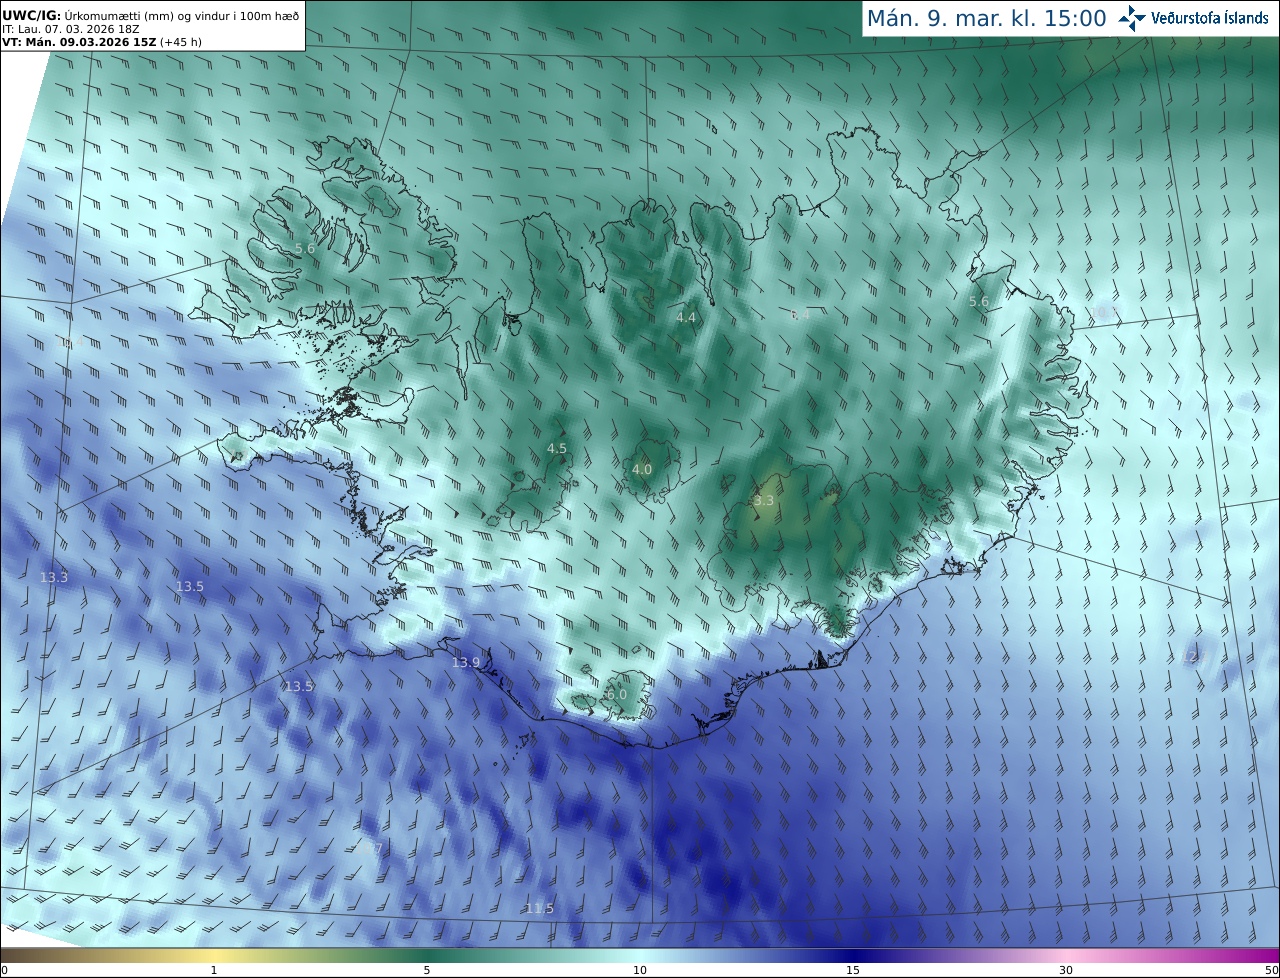Click the 6.0 value on Mýrdalsjökull

(x=617, y=694)
